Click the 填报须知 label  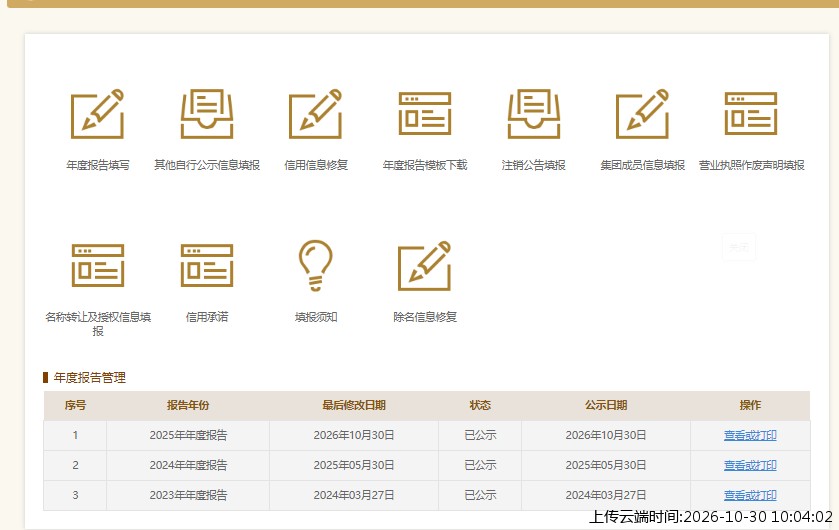316,317
